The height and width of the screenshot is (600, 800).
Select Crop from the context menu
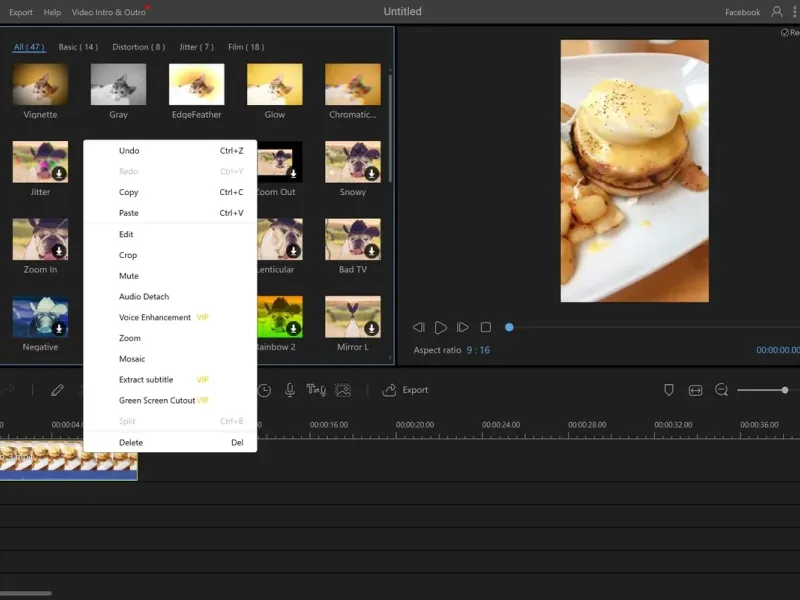point(128,255)
